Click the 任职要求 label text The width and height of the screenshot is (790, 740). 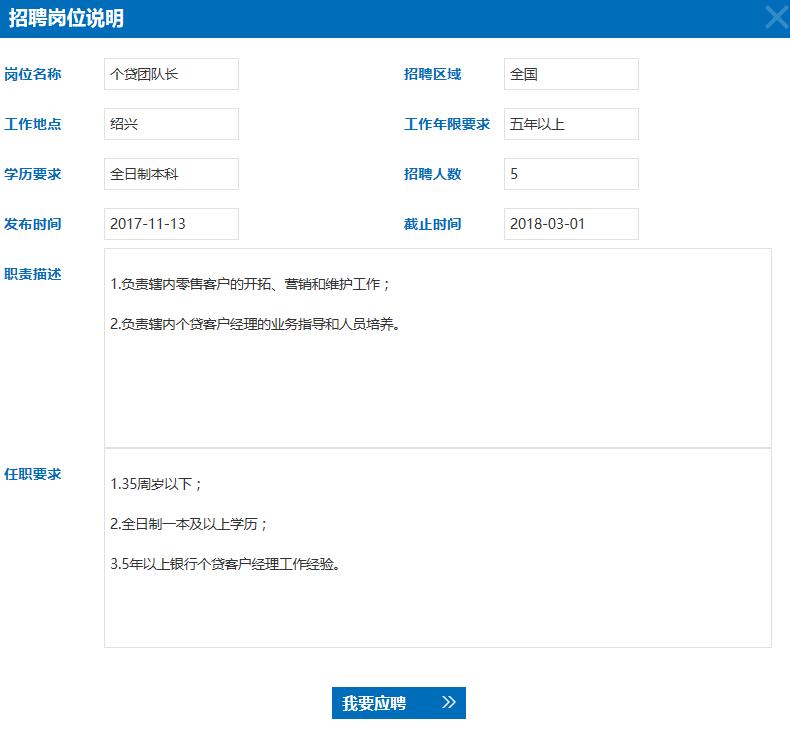pyautogui.click(x=33, y=474)
